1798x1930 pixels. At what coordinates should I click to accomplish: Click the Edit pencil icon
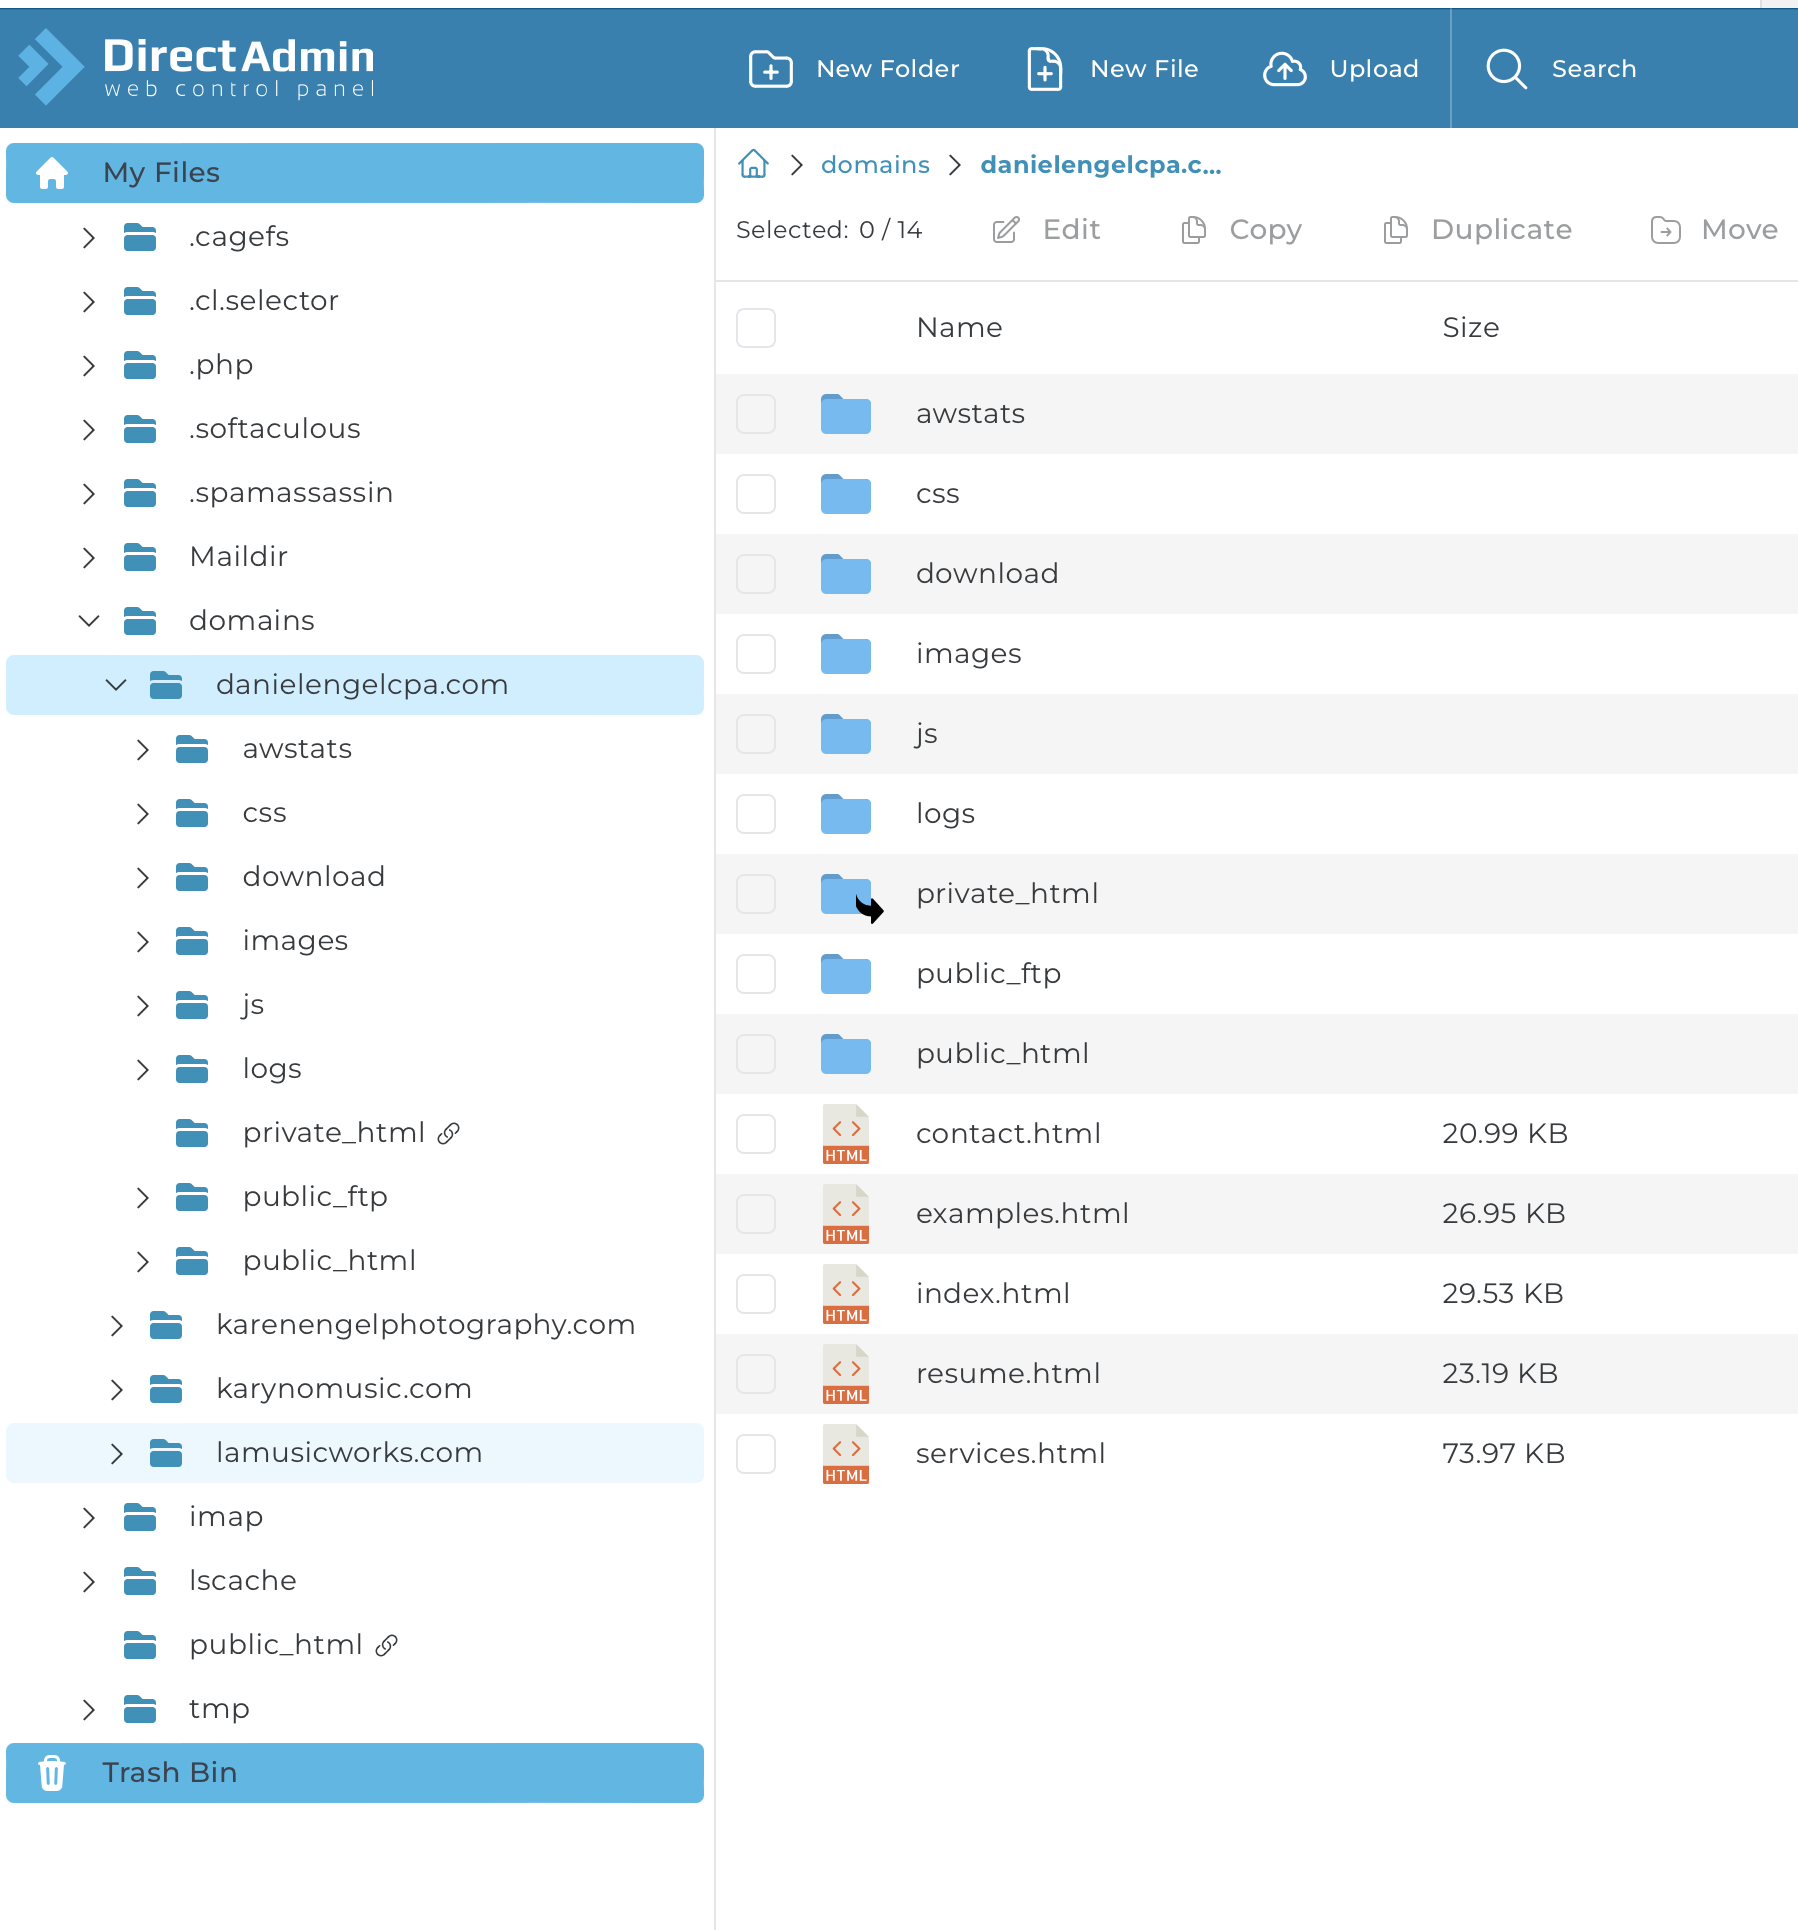(1006, 230)
